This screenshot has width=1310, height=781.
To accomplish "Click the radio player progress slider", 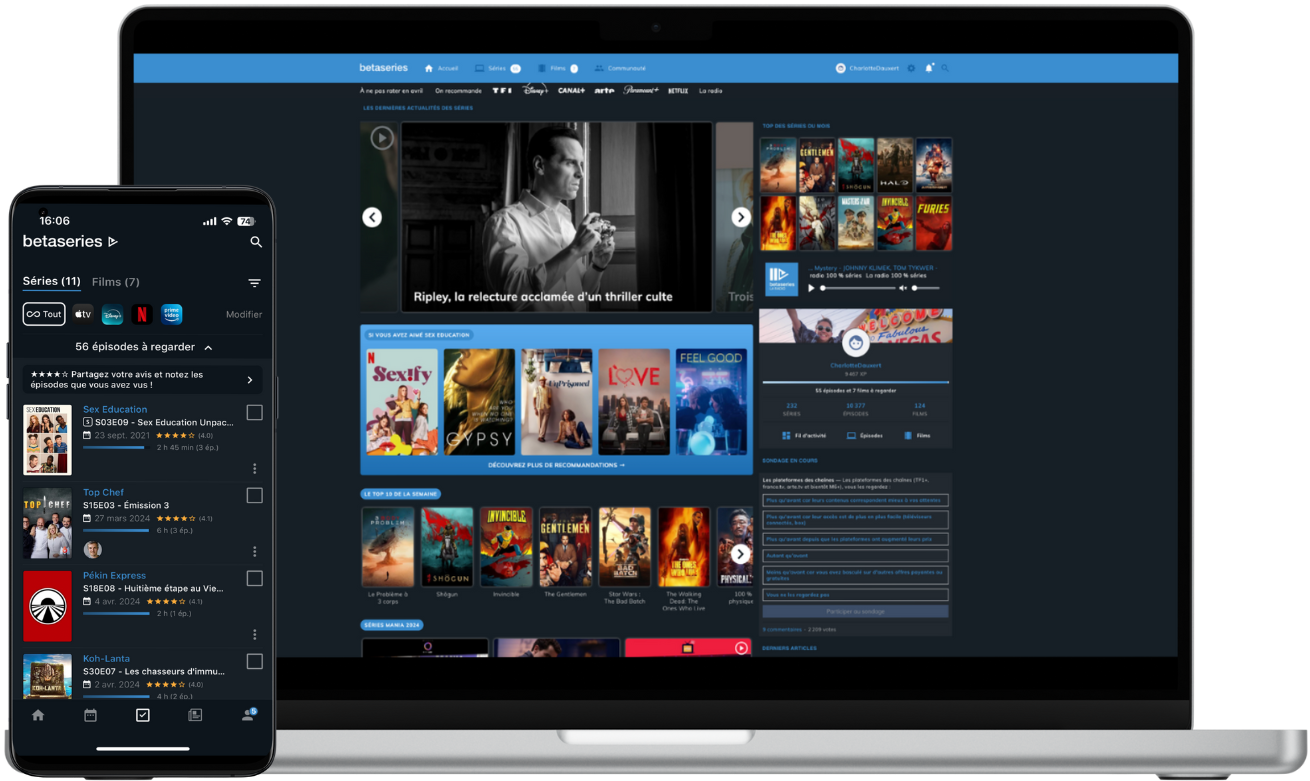I will pos(858,288).
